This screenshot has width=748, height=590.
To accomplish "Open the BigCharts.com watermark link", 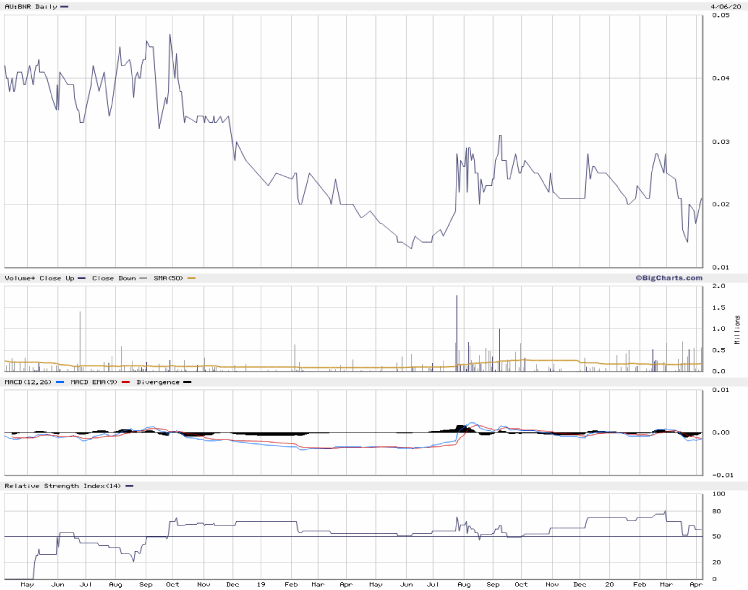I will coord(669,278).
